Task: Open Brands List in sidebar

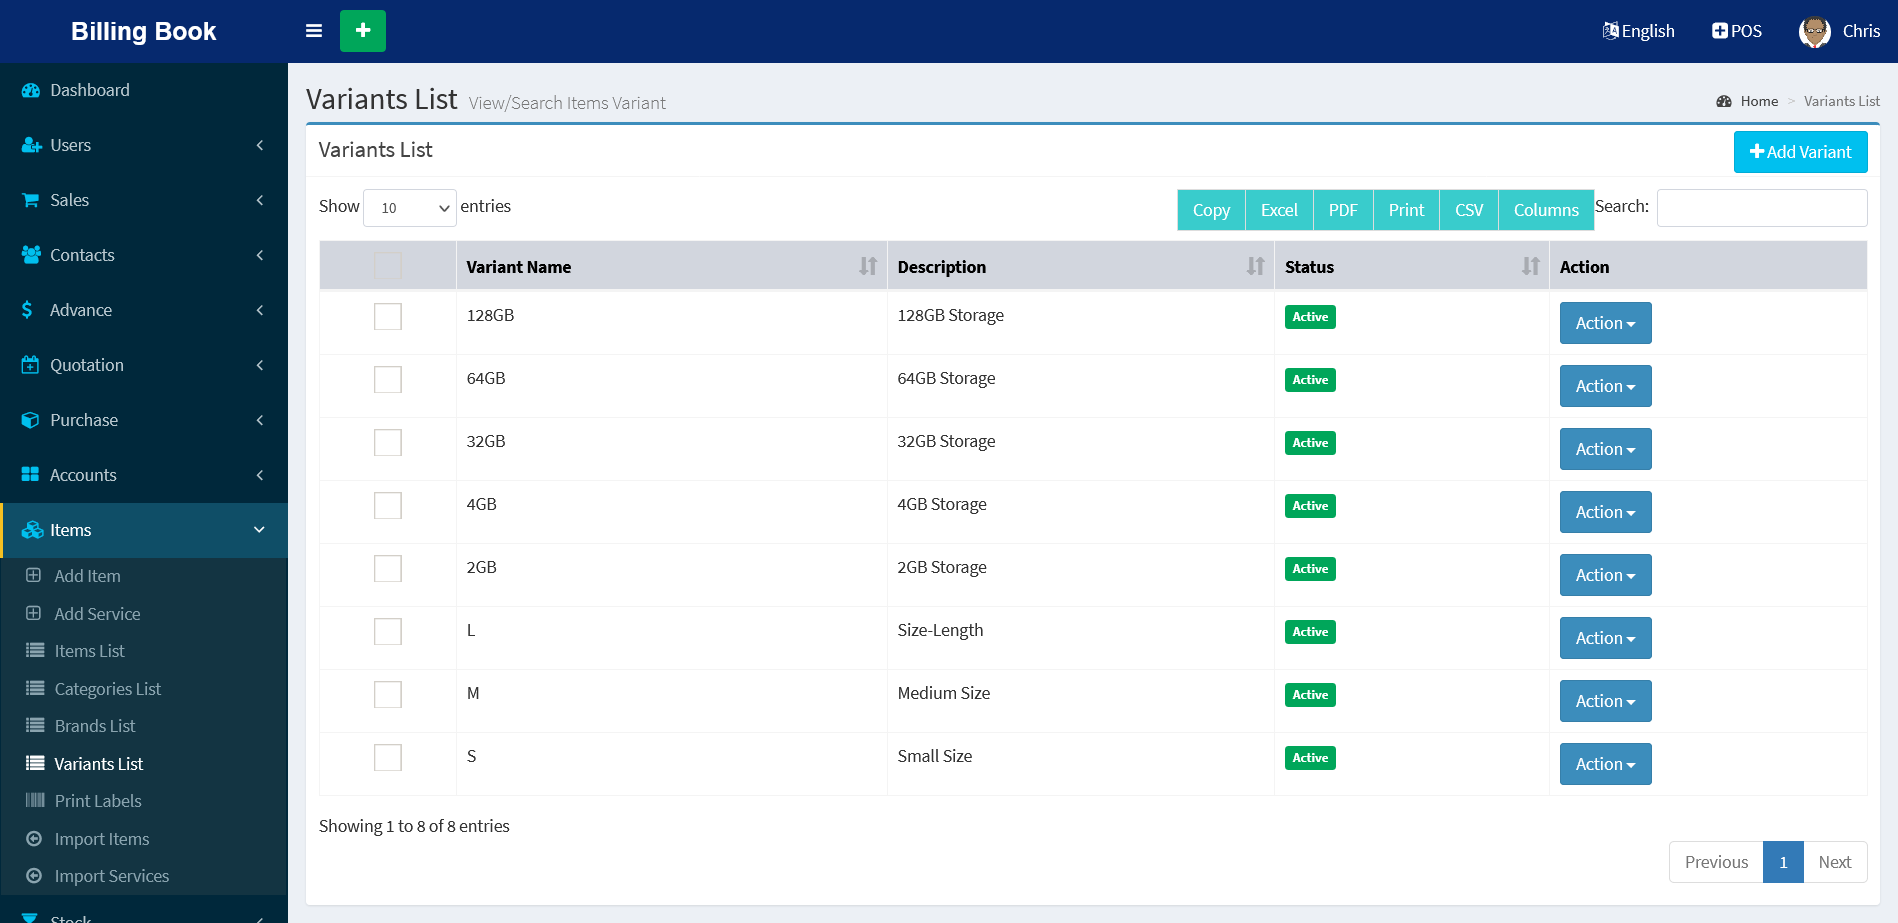Action: 95,726
